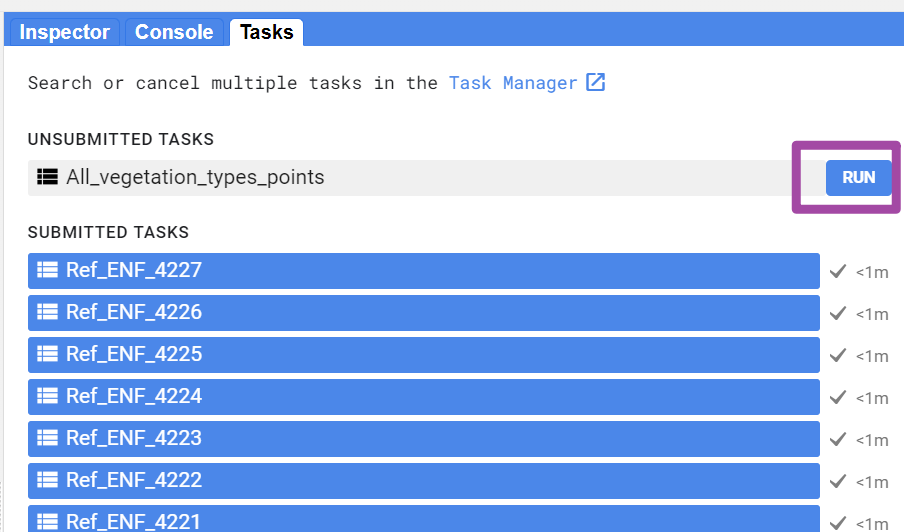Viewport: 904px width, 532px height.
Task: Click the Ref_ENF_4222 task bar
Action: (x=423, y=480)
